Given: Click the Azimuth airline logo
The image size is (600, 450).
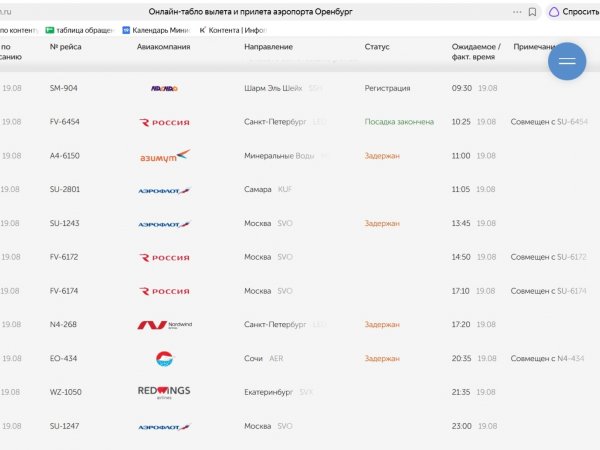Looking at the screenshot, I should [x=165, y=156].
